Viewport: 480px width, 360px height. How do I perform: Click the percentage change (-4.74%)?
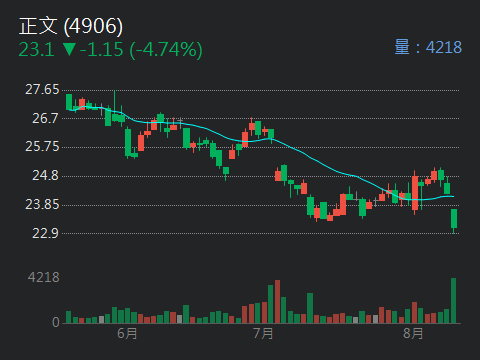coord(166,50)
